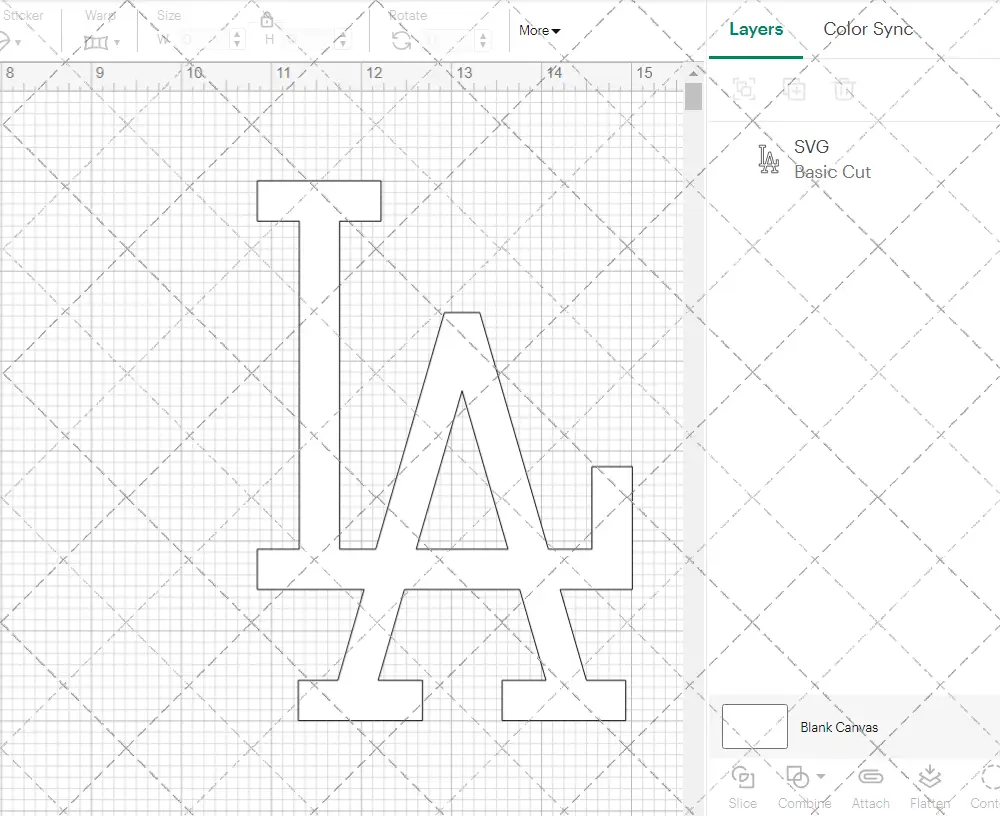Click the Rotate icon in toolbar
The width and height of the screenshot is (1000, 816).
click(402, 40)
